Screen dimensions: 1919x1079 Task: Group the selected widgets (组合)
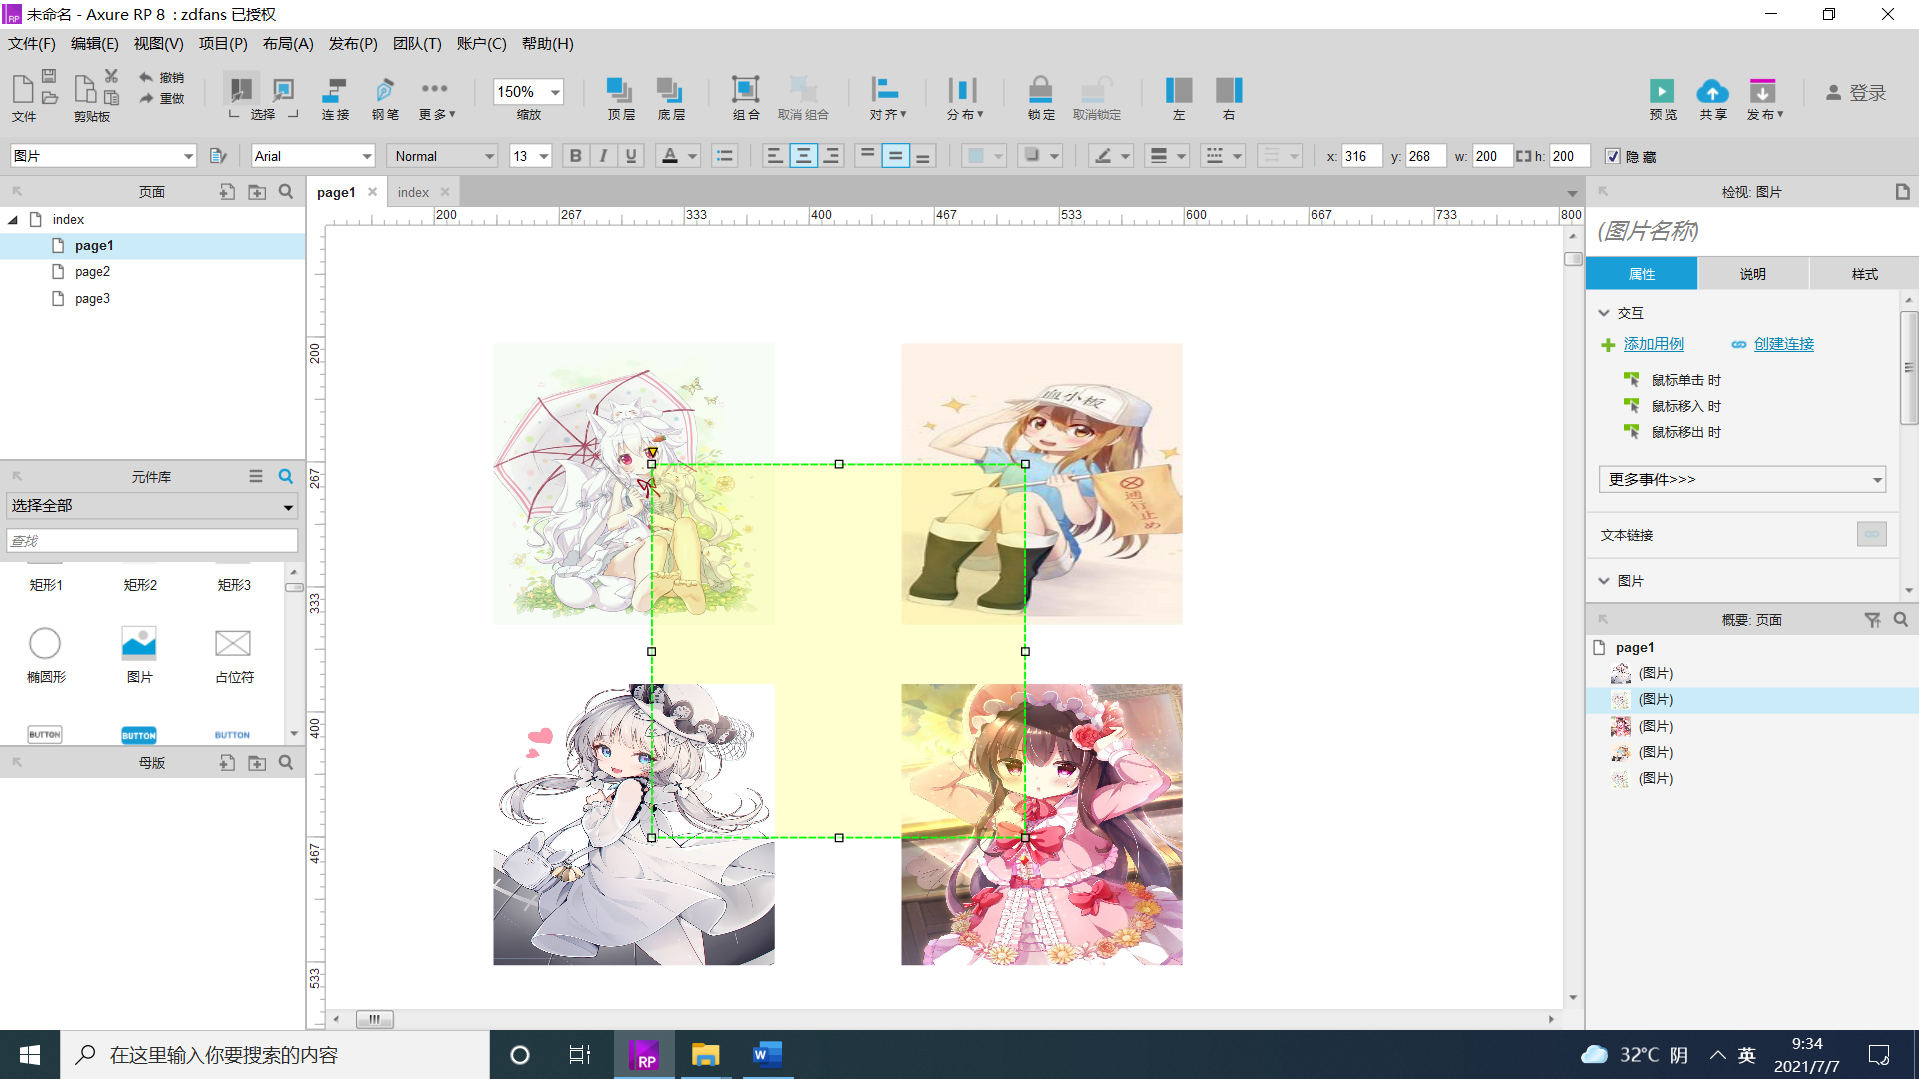tap(746, 98)
